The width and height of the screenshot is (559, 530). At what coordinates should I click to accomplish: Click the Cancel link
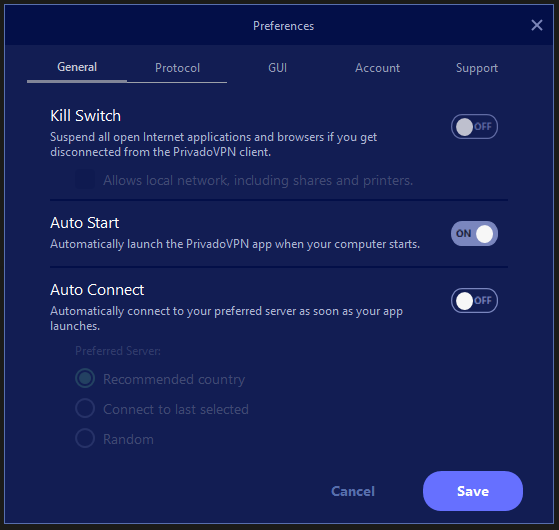point(353,491)
